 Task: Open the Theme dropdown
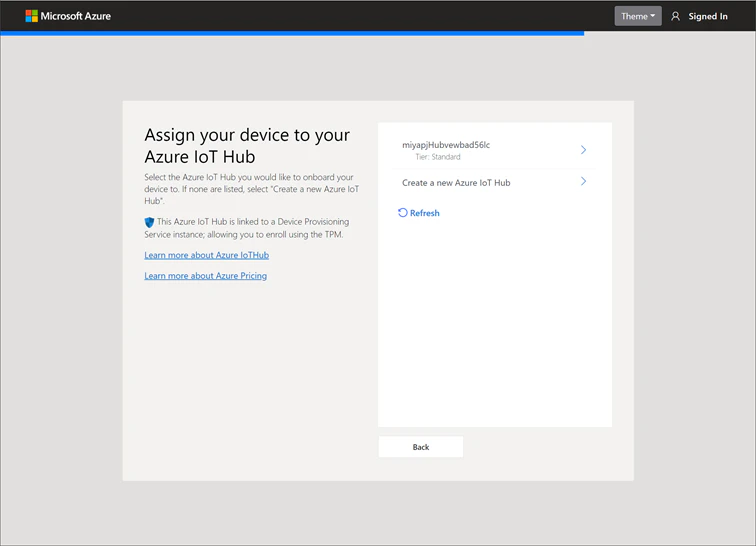(638, 16)
